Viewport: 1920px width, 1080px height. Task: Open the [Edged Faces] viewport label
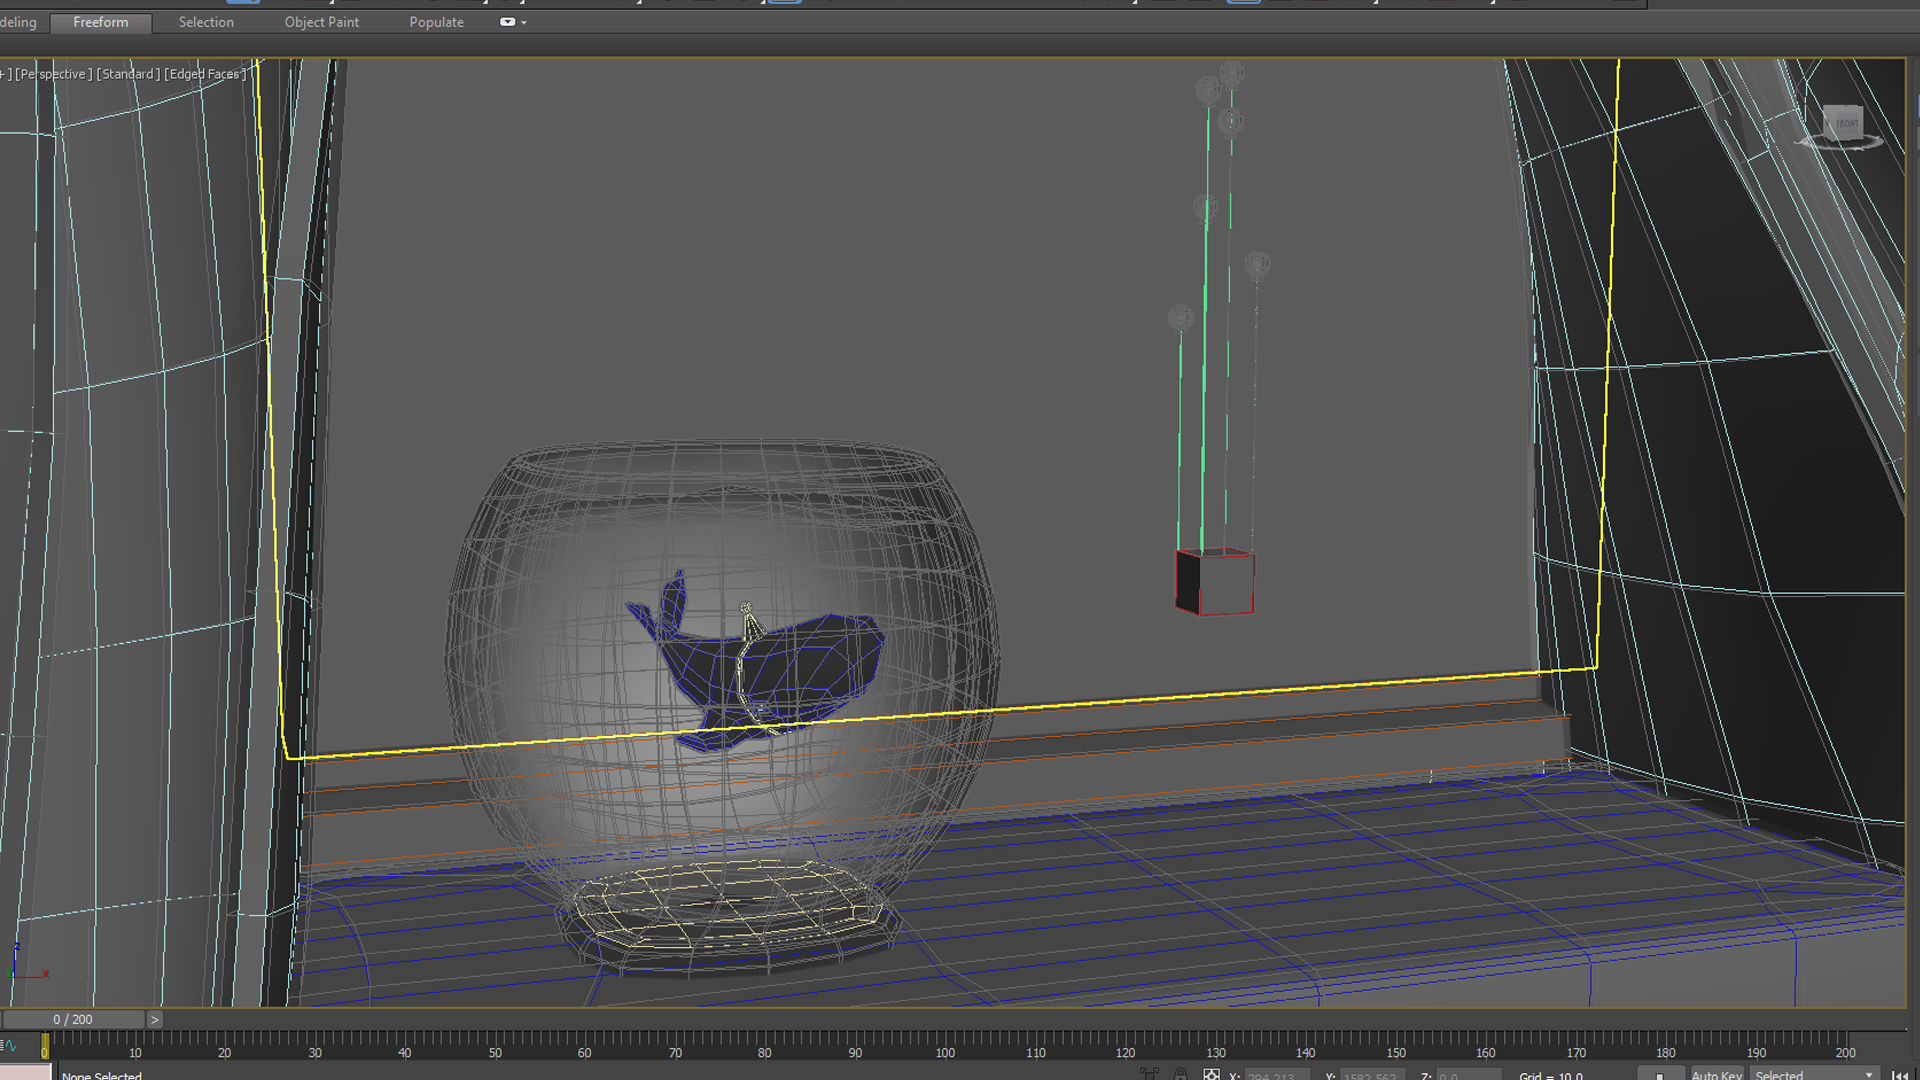[205, 74]
